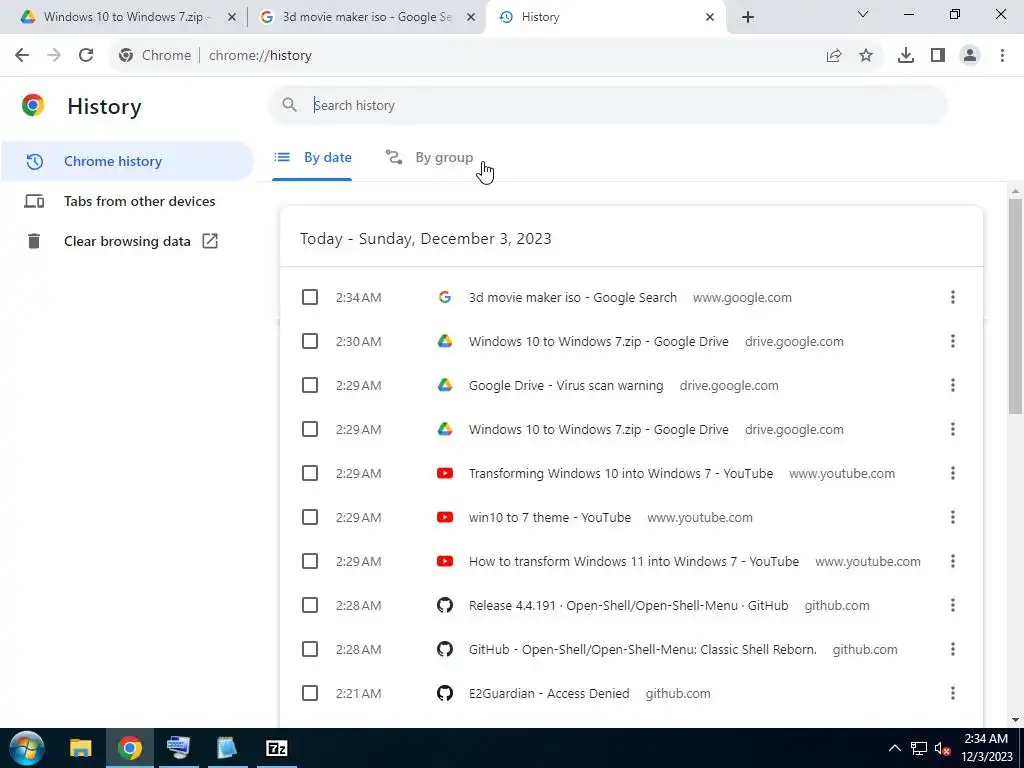Open Chrome's three-dot main menu
The width and height of the screenshot is (1024, 768).
1002,56
